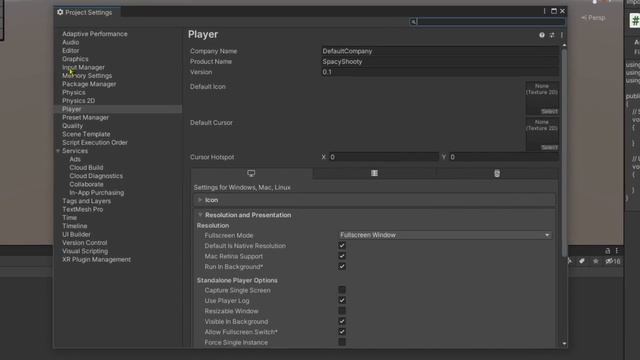Select the Dedicated Server platform tab icon

(x=374, y=173)
